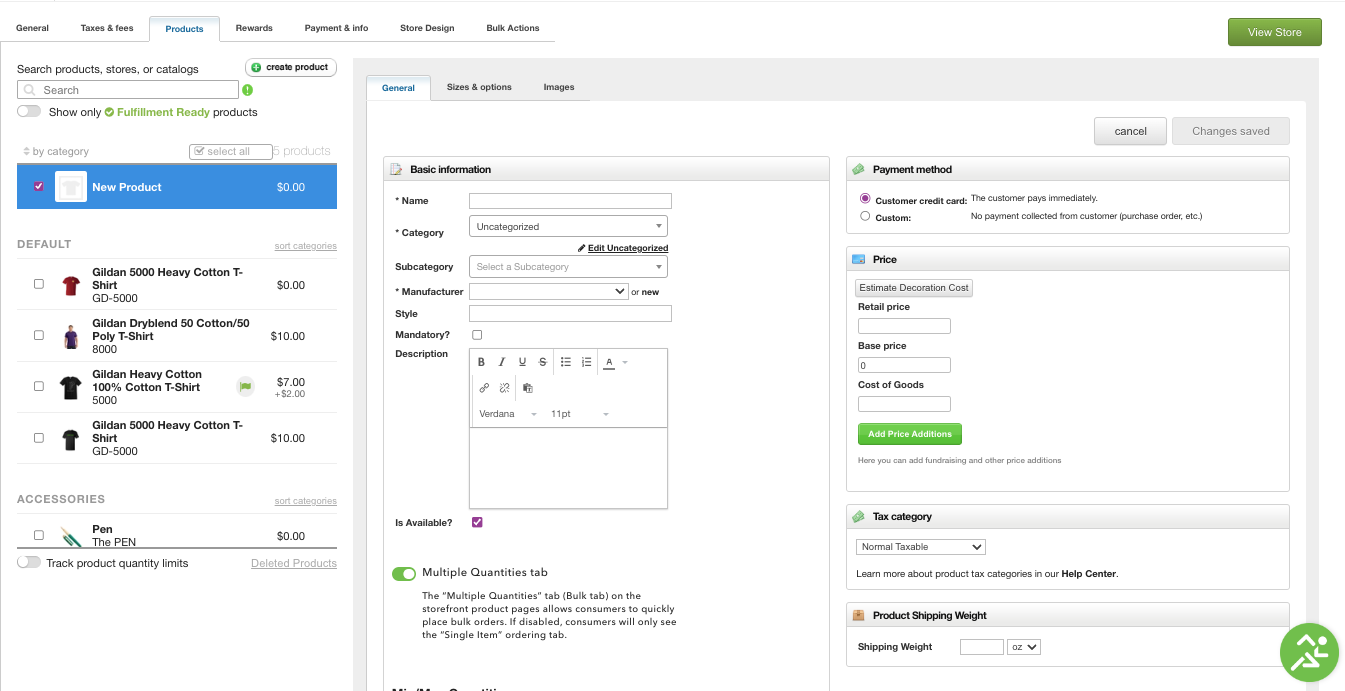
Task: Apply italic formatting in Description editor
Action: [x=502, y=362]
